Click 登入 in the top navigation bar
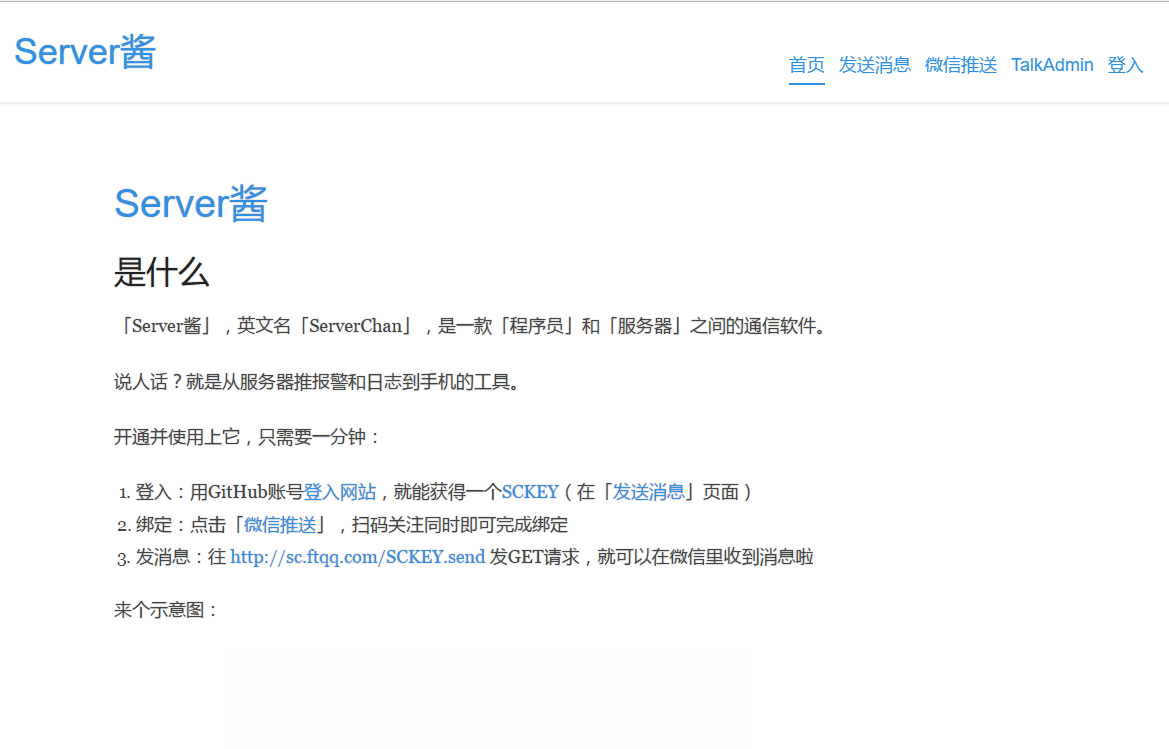The image size is (1169, 749). point(1125,64)
